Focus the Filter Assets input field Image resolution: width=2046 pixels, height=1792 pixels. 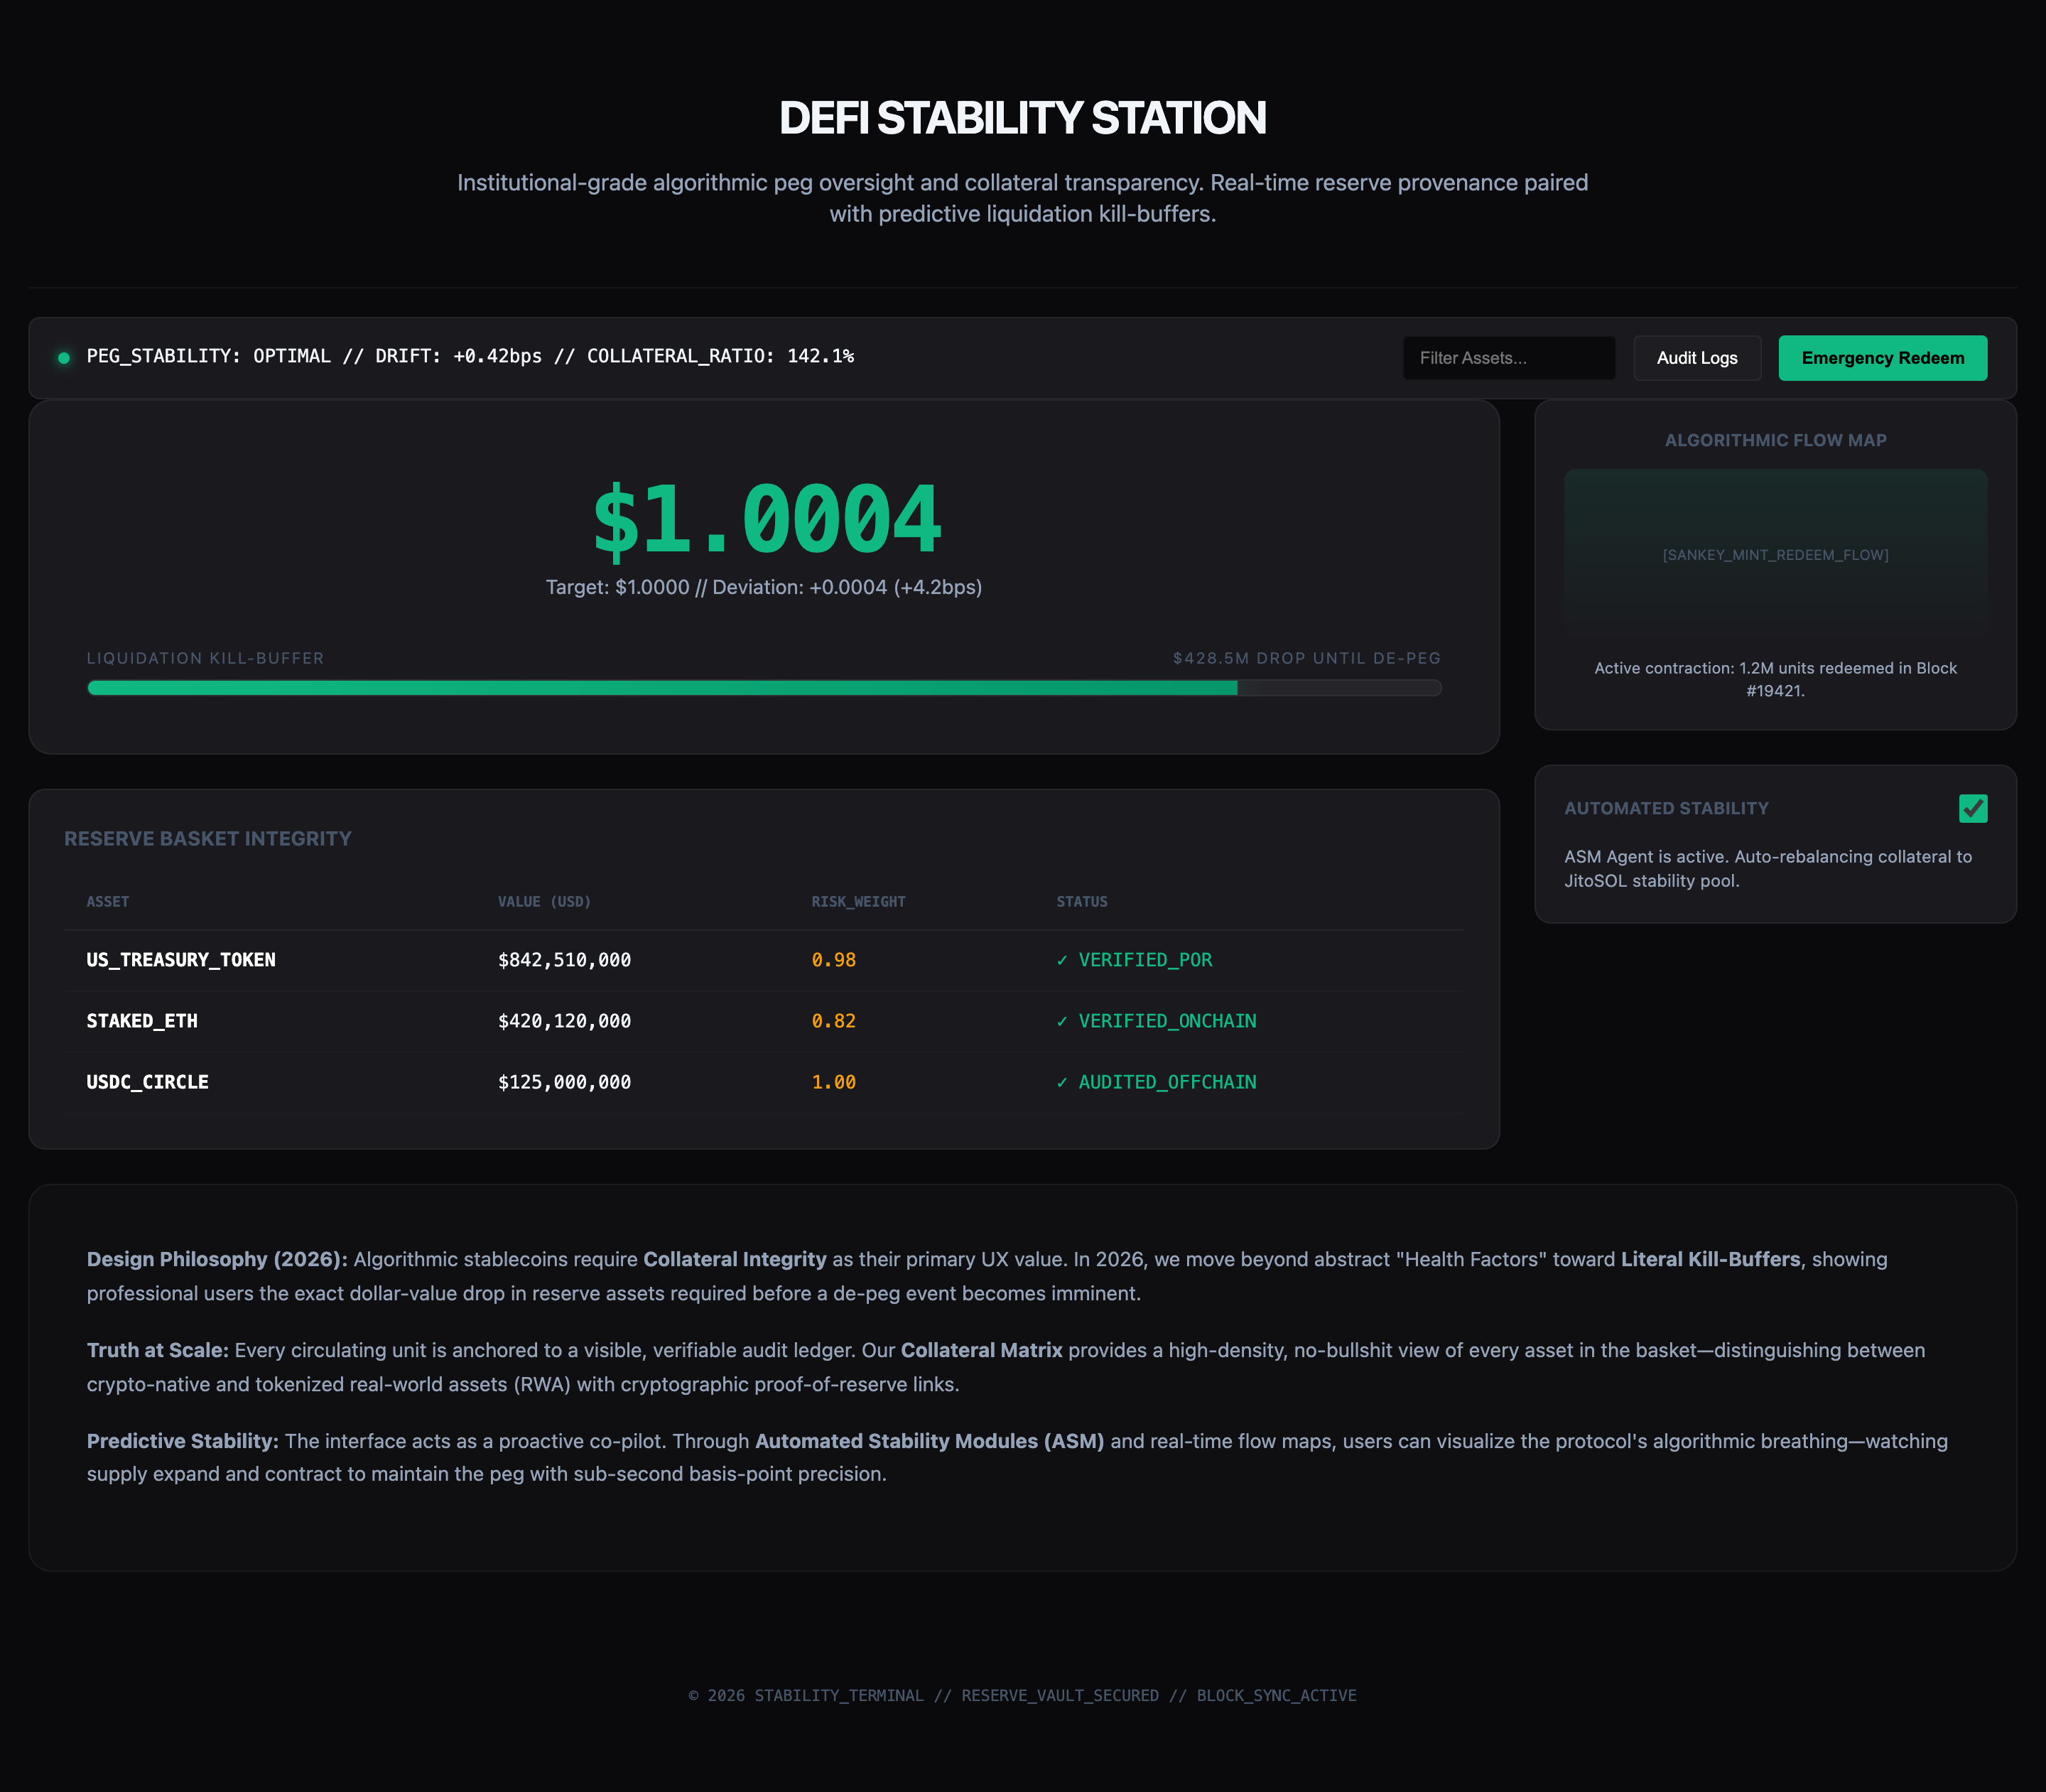tap(1508, 358)
